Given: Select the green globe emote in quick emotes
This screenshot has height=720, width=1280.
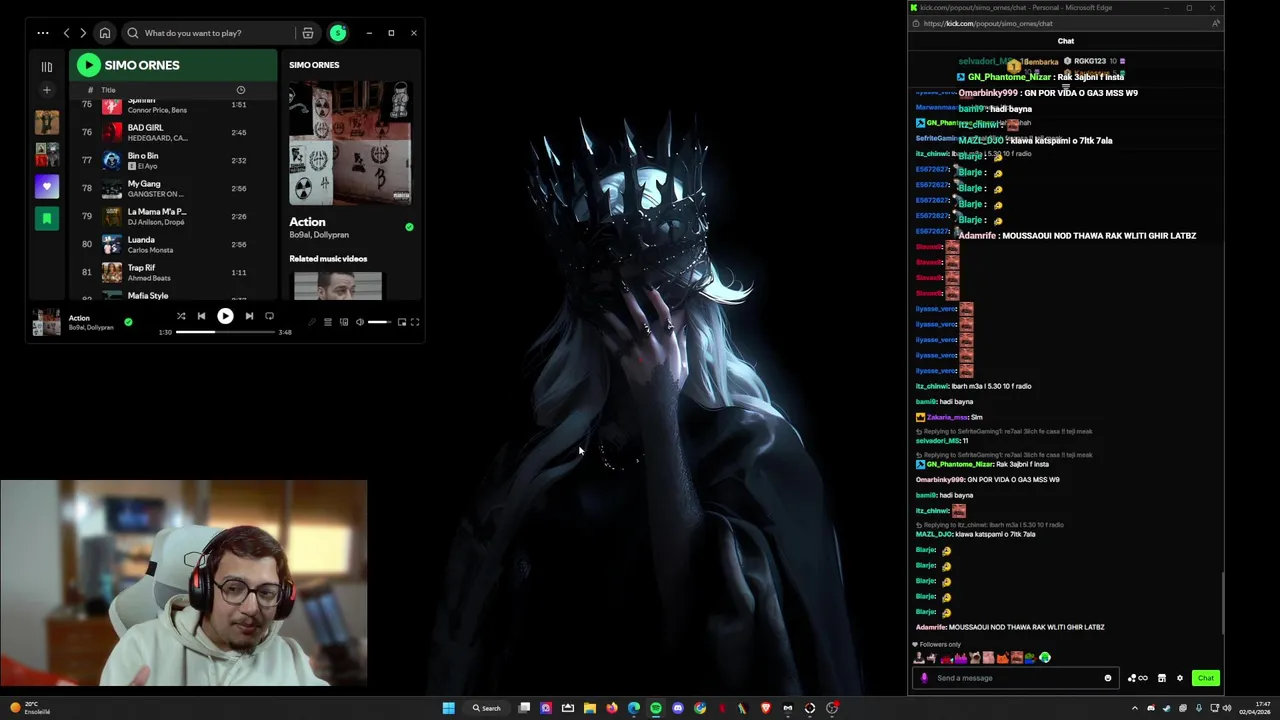Looking at the screenshot, I should coord(1045,657).
